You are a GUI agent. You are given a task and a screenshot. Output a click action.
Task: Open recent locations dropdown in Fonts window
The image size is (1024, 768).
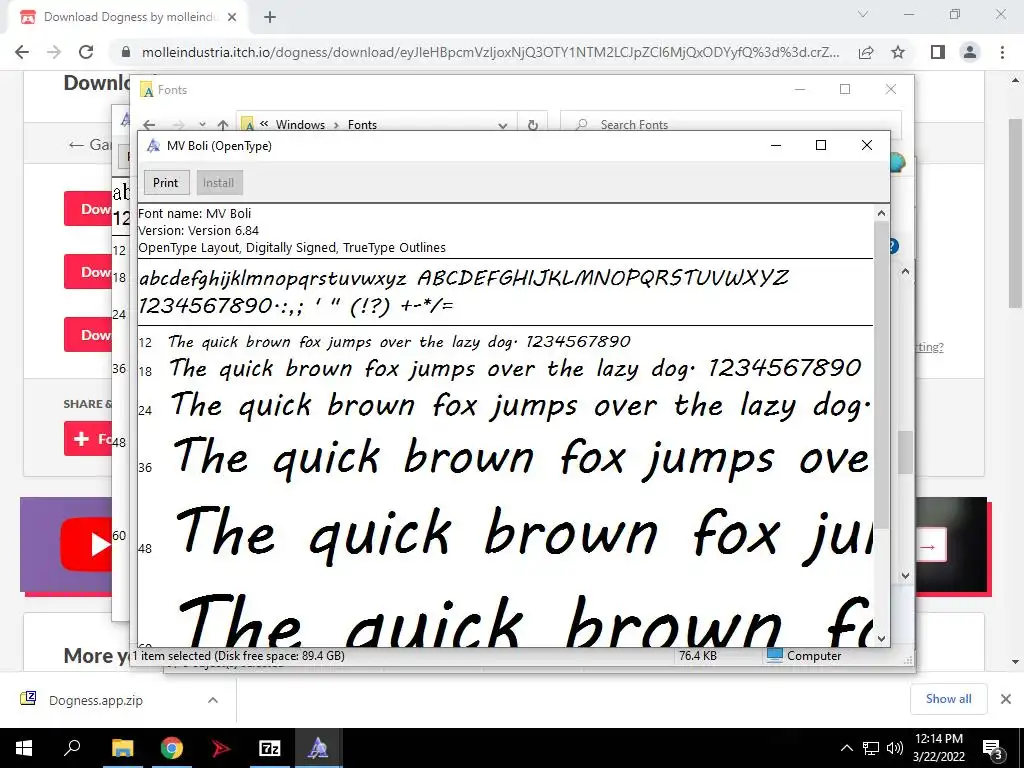[x=202, y=125]
